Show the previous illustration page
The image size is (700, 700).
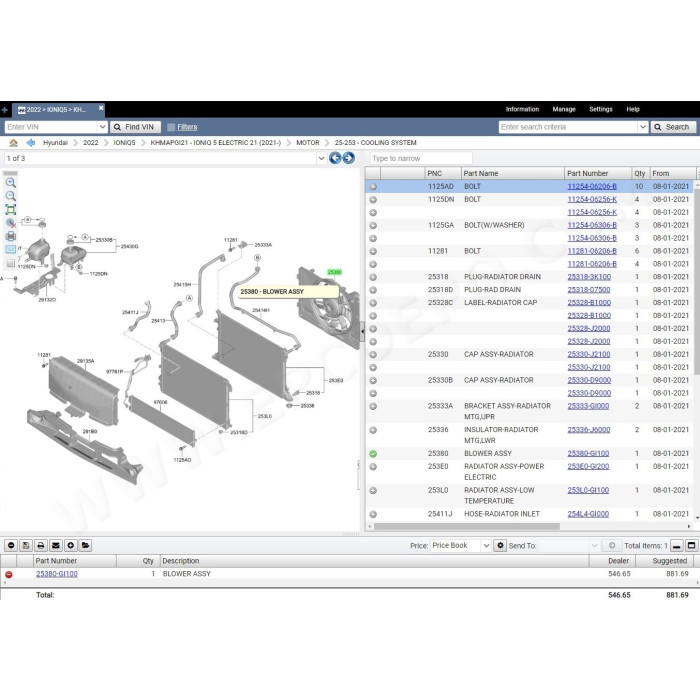coord(335,158)
